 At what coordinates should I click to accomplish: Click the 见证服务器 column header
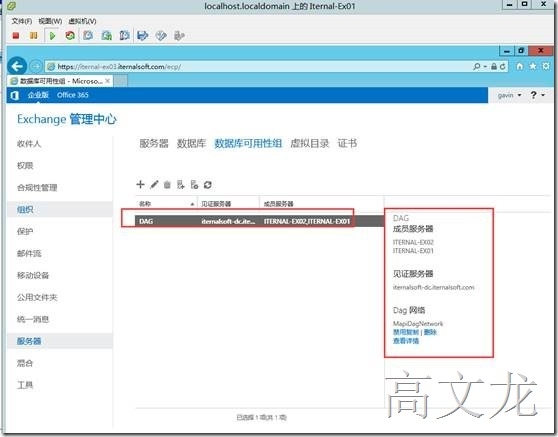coord(228,204)
